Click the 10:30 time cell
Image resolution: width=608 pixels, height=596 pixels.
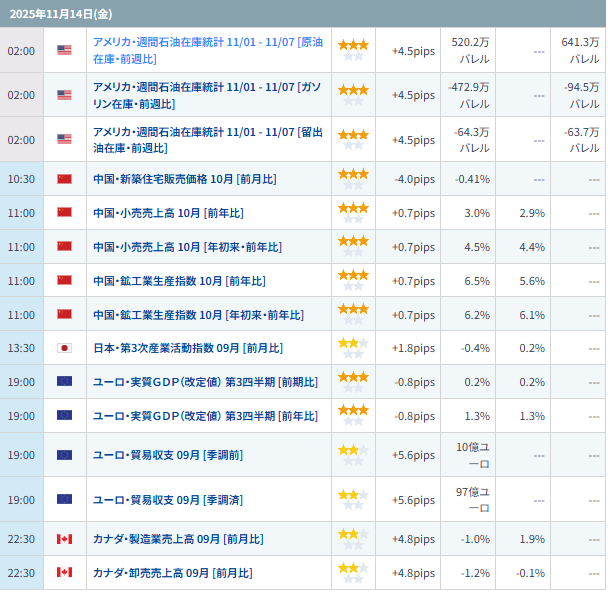click(21, 179)
